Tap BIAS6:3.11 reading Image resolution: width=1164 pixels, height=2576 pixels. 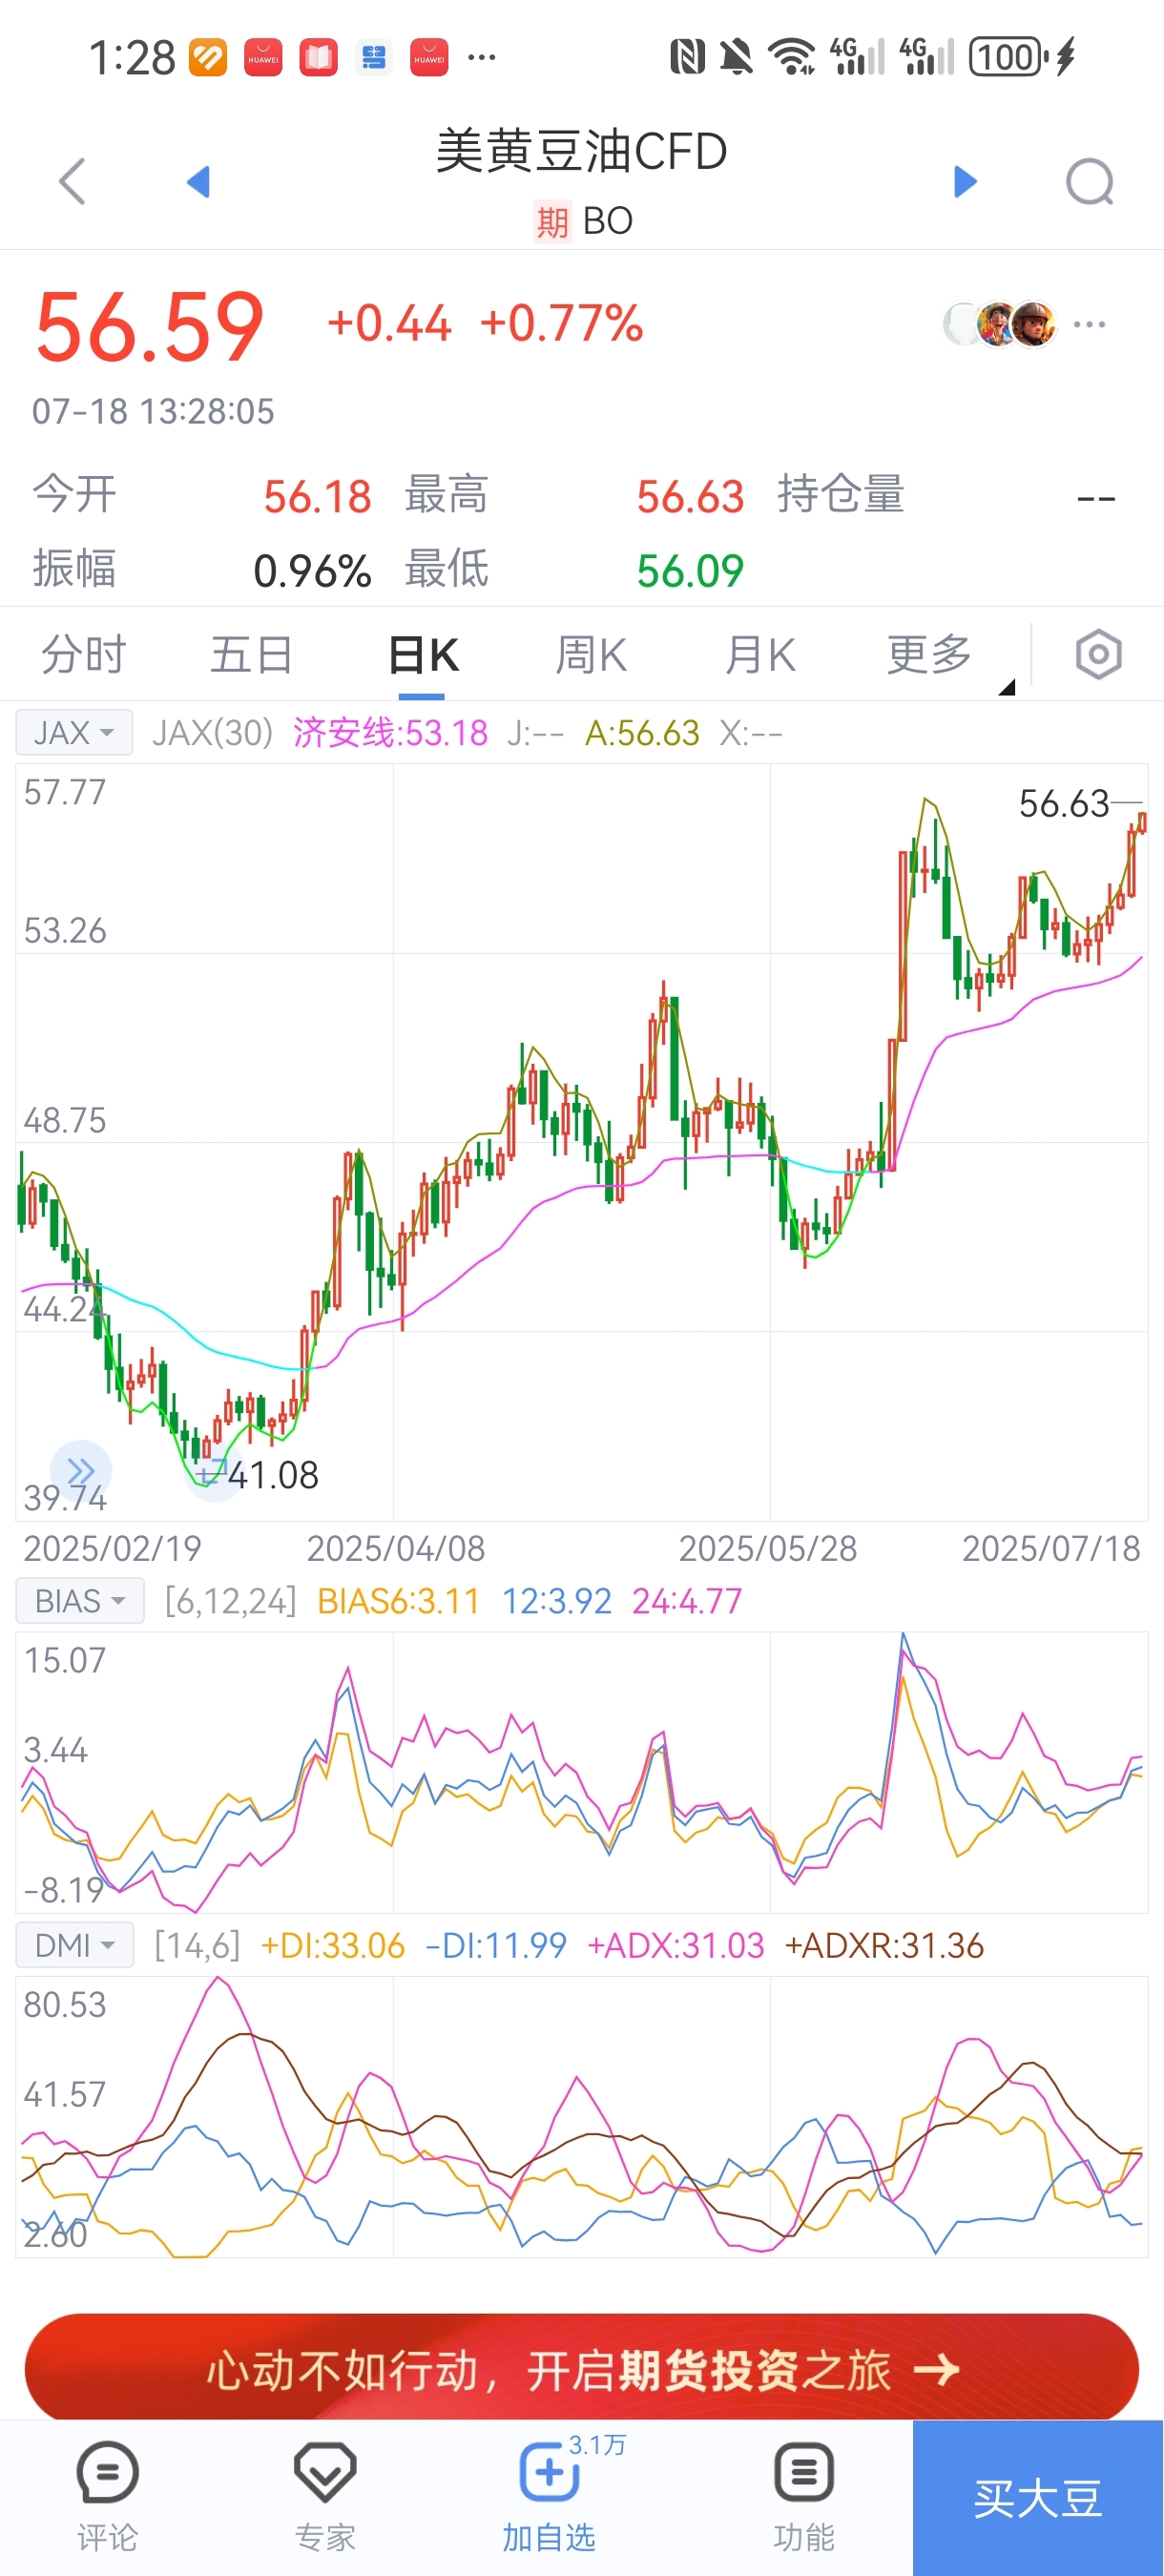click(x=398, y=1601)
